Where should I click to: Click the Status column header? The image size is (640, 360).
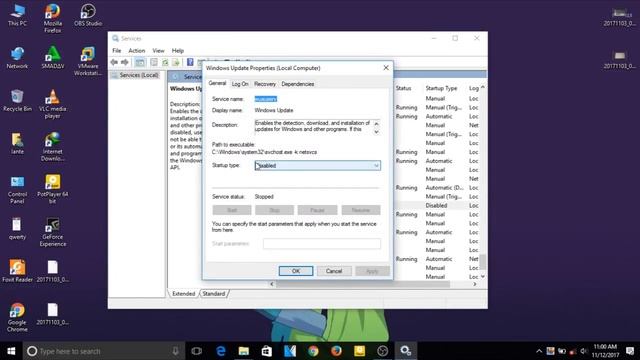coord(403,88)
